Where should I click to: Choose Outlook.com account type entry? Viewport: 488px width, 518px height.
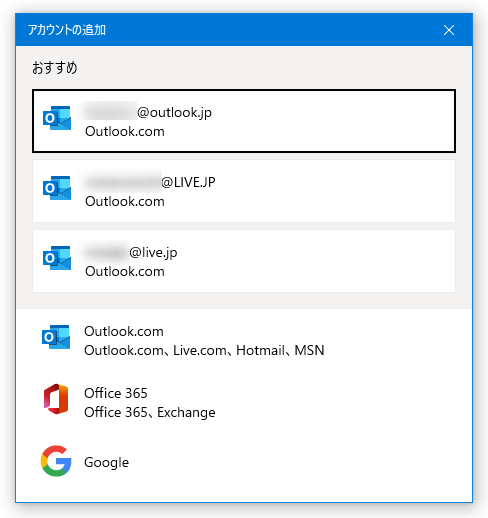(244, 340)
